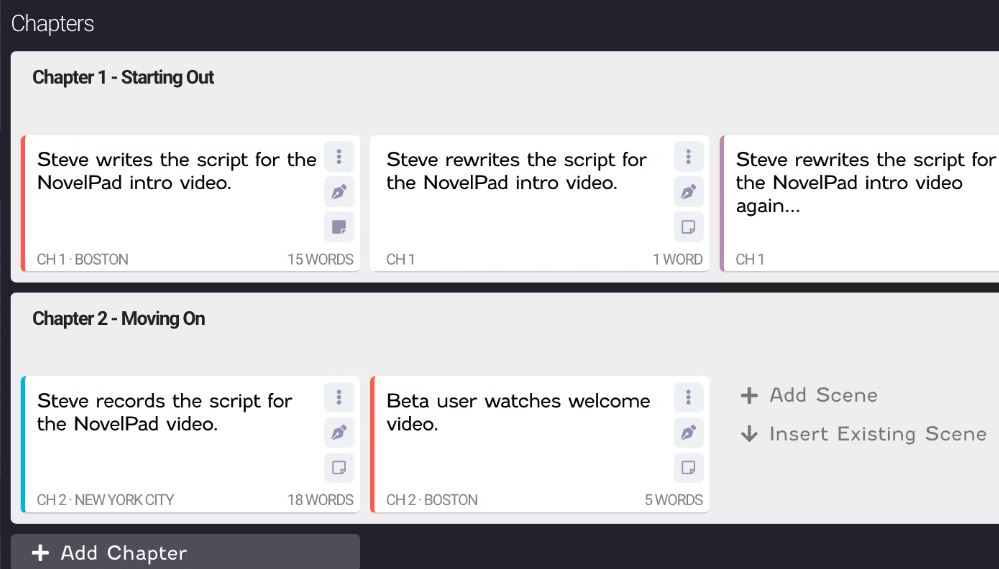Click pen icon on 'Steve writes the script' card
This screenshot has height=569, width=999.
point(339,192)
